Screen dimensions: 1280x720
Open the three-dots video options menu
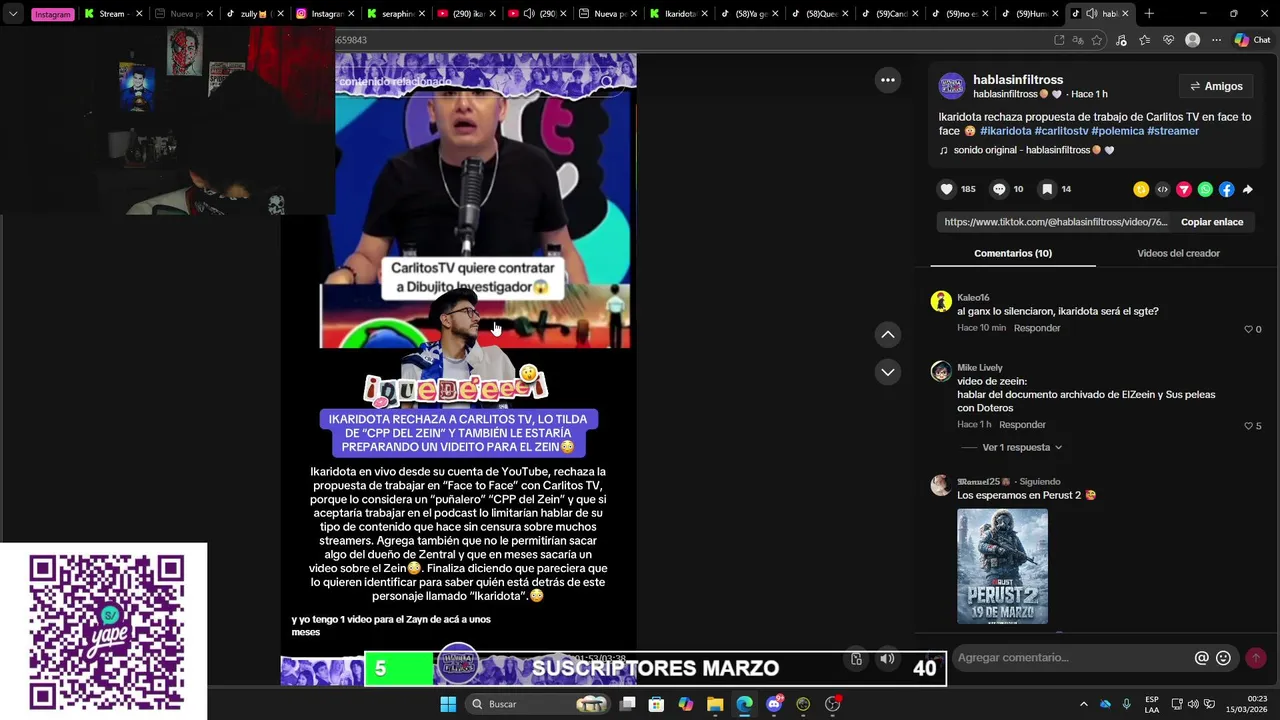coord(887,80)
